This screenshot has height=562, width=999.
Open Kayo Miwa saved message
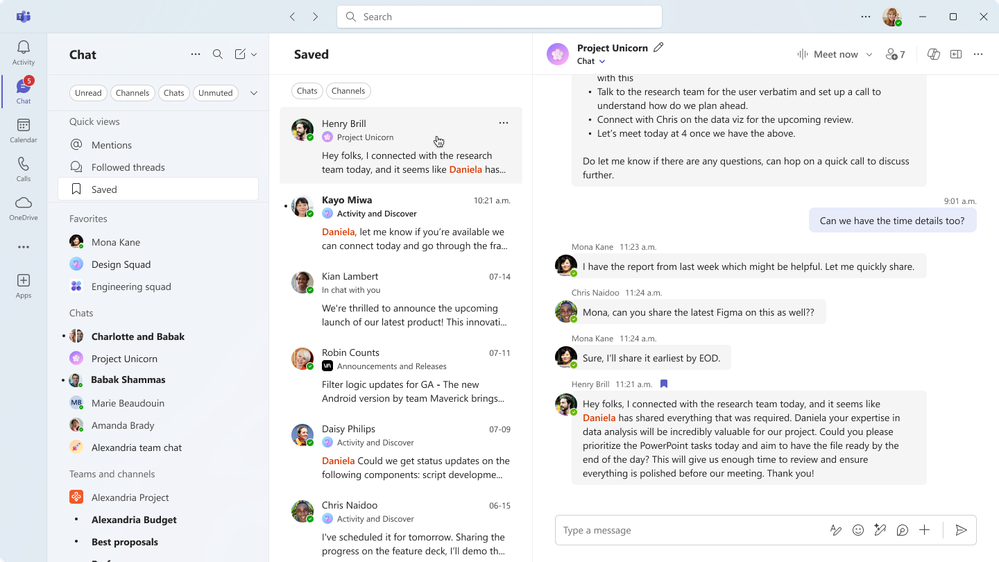tap(401, 222)
